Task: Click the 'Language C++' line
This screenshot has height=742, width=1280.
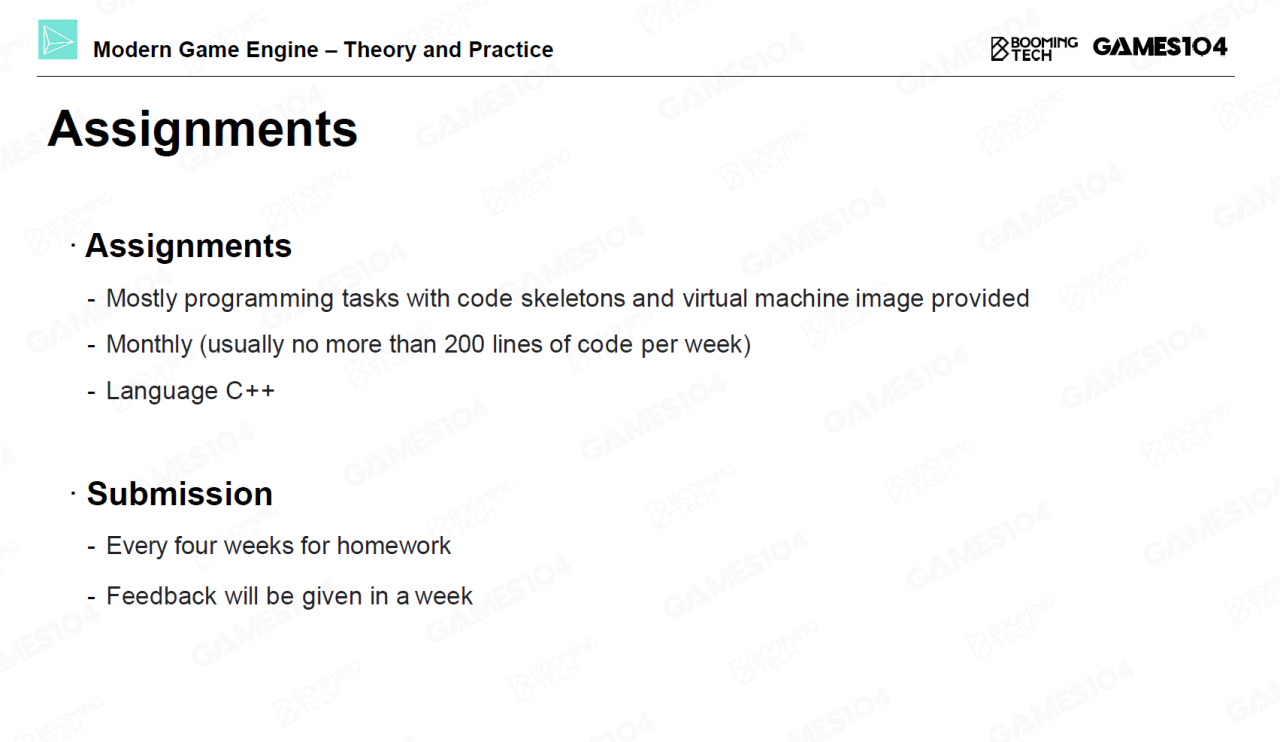Action: click(x=190, y=391)
